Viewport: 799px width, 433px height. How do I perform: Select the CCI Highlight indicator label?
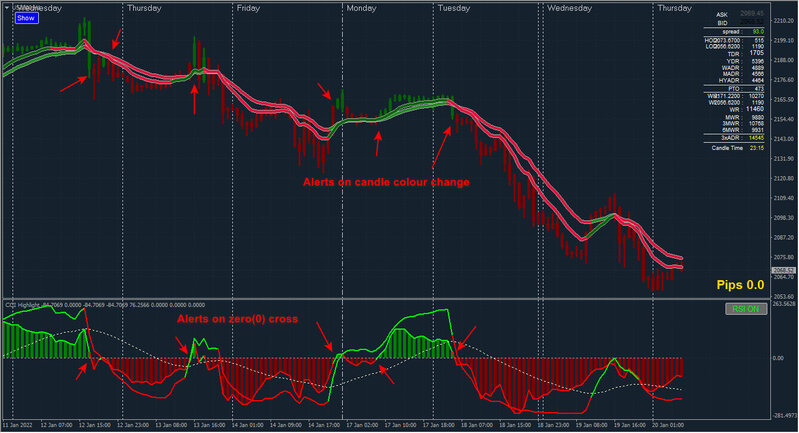[23, 305]
